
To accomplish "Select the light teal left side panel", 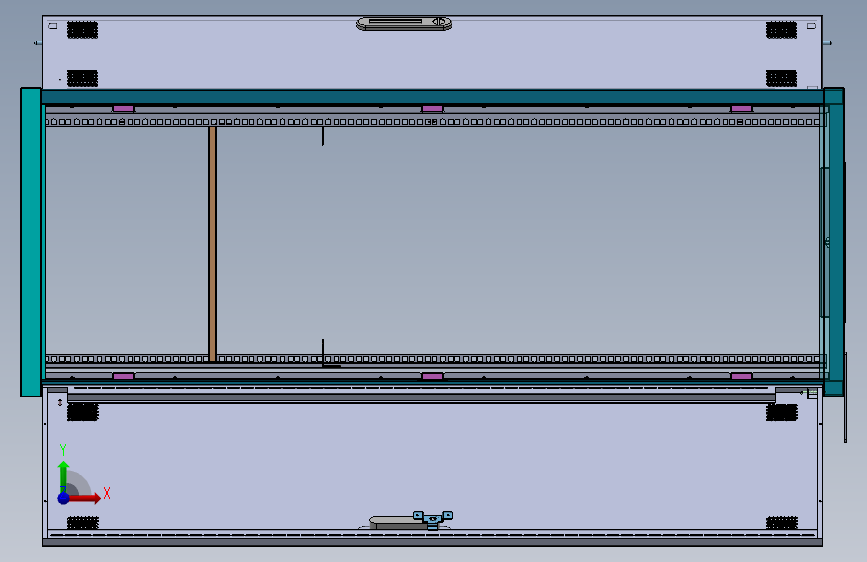I will [31, 242].
